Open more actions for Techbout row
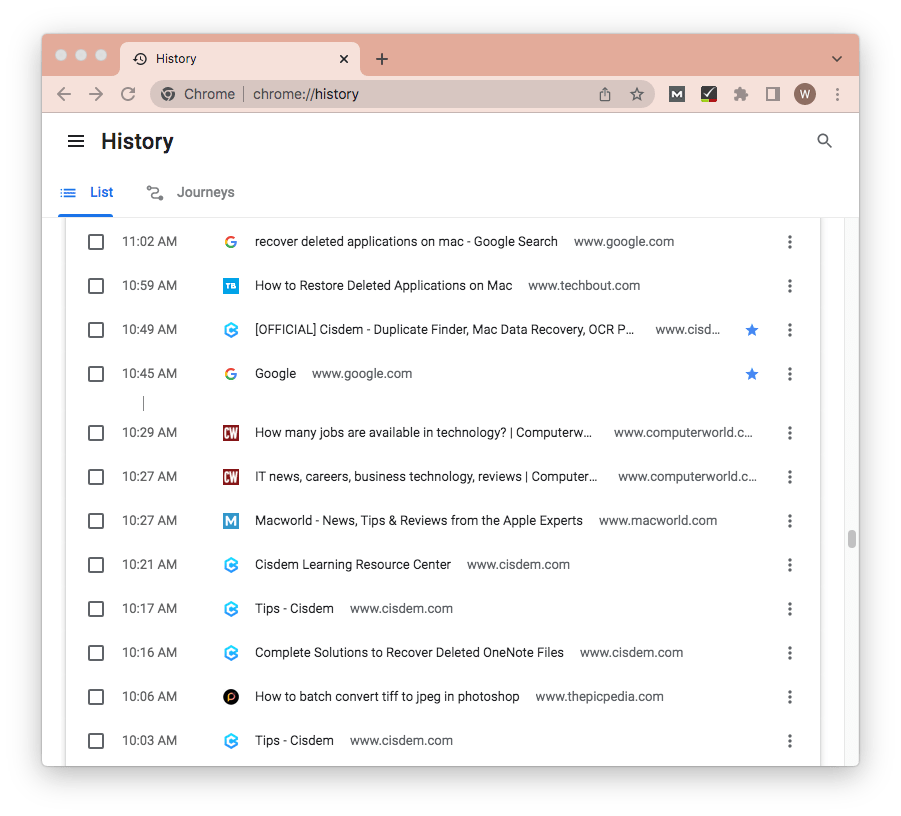The image size is (901, 816). coord(790,286)
